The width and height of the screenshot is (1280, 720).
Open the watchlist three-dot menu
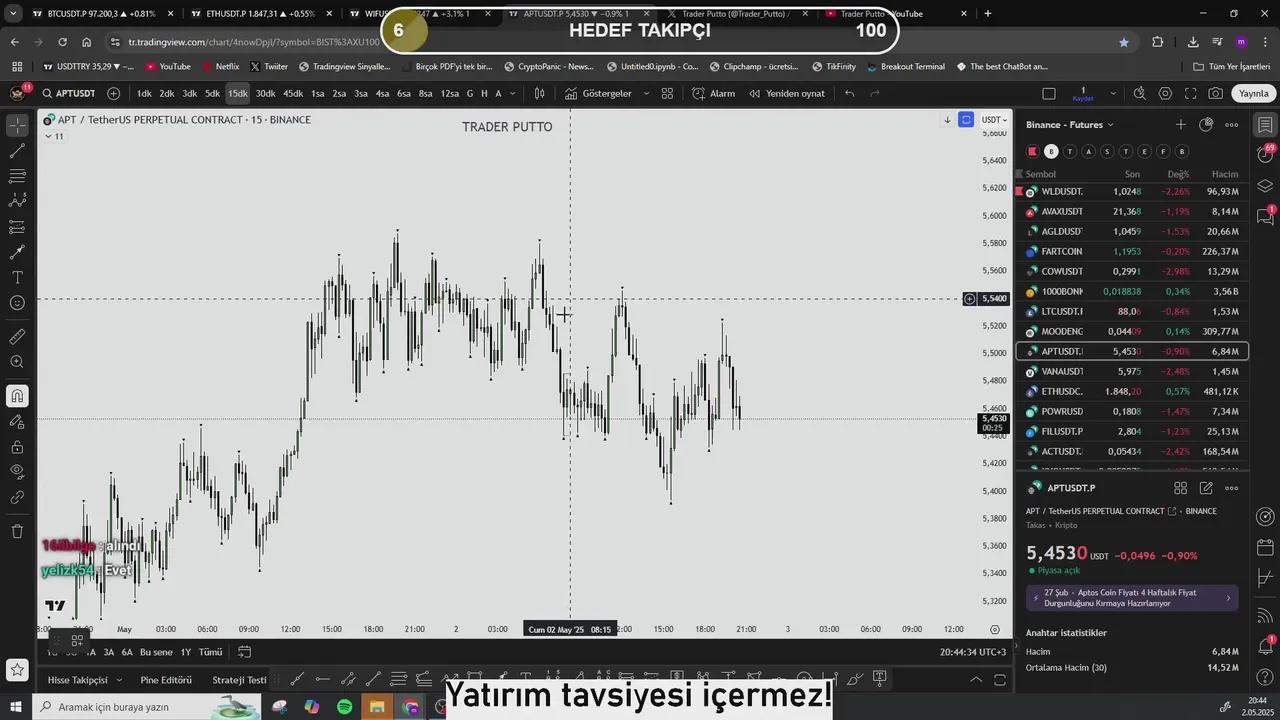click(x=1232, y=125)
